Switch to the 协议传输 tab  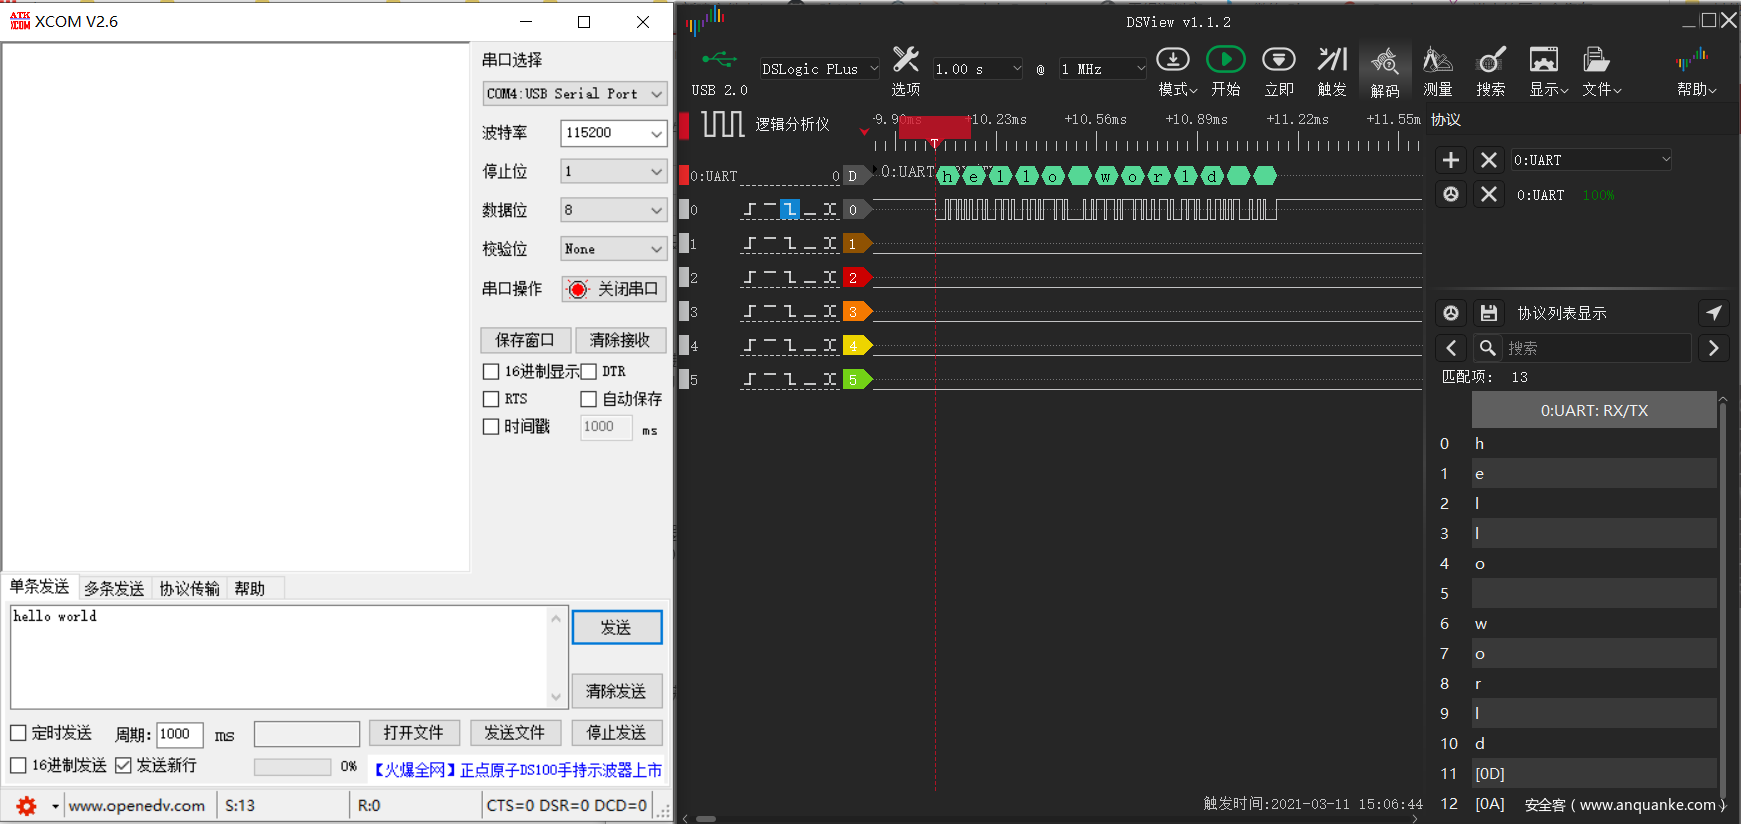(x=189, y=588)
